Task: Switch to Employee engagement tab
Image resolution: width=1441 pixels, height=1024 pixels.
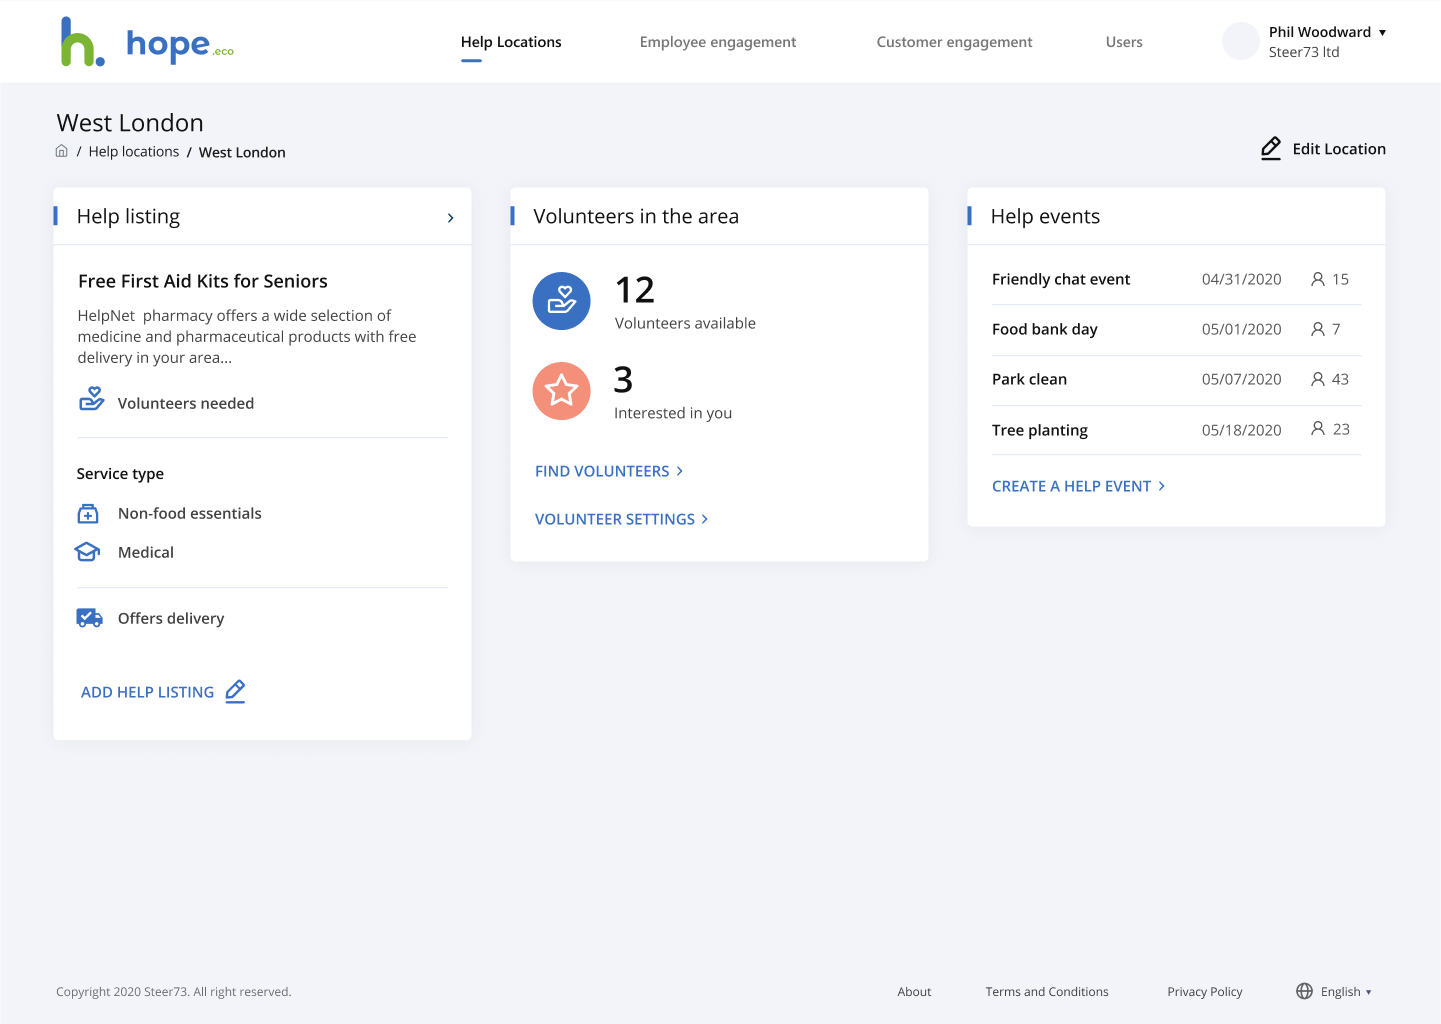Action: point(718,42)
